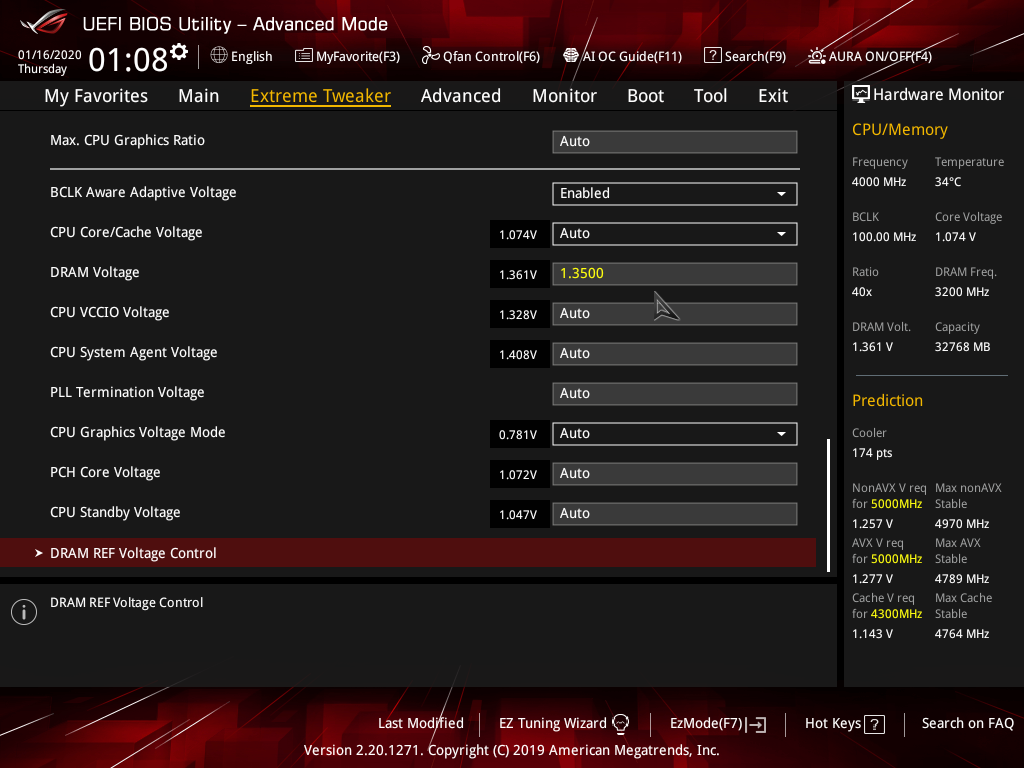Click CPU System Agent Voltage field
This screenshot has height=768, width=1024.
click(675, 353)
